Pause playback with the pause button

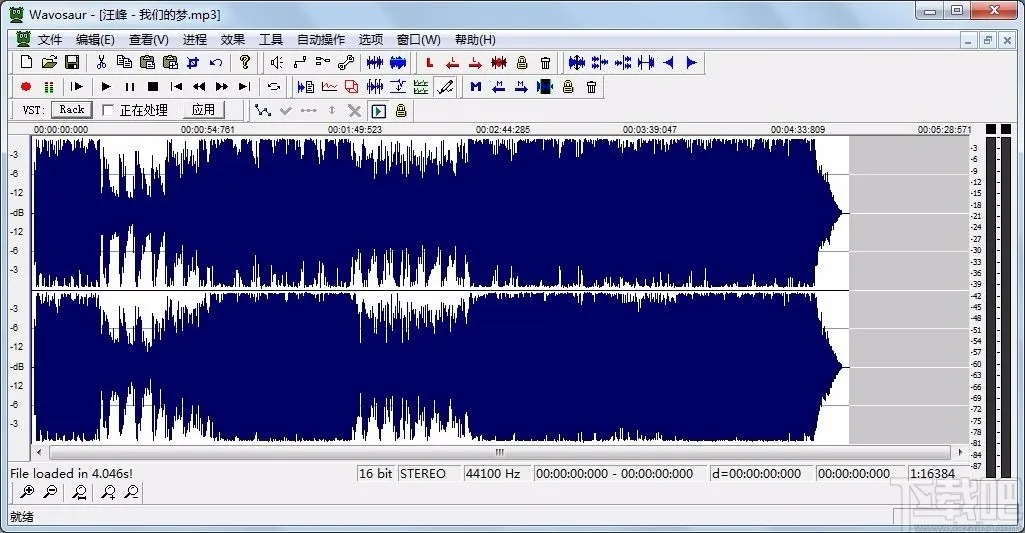[129, 86]
